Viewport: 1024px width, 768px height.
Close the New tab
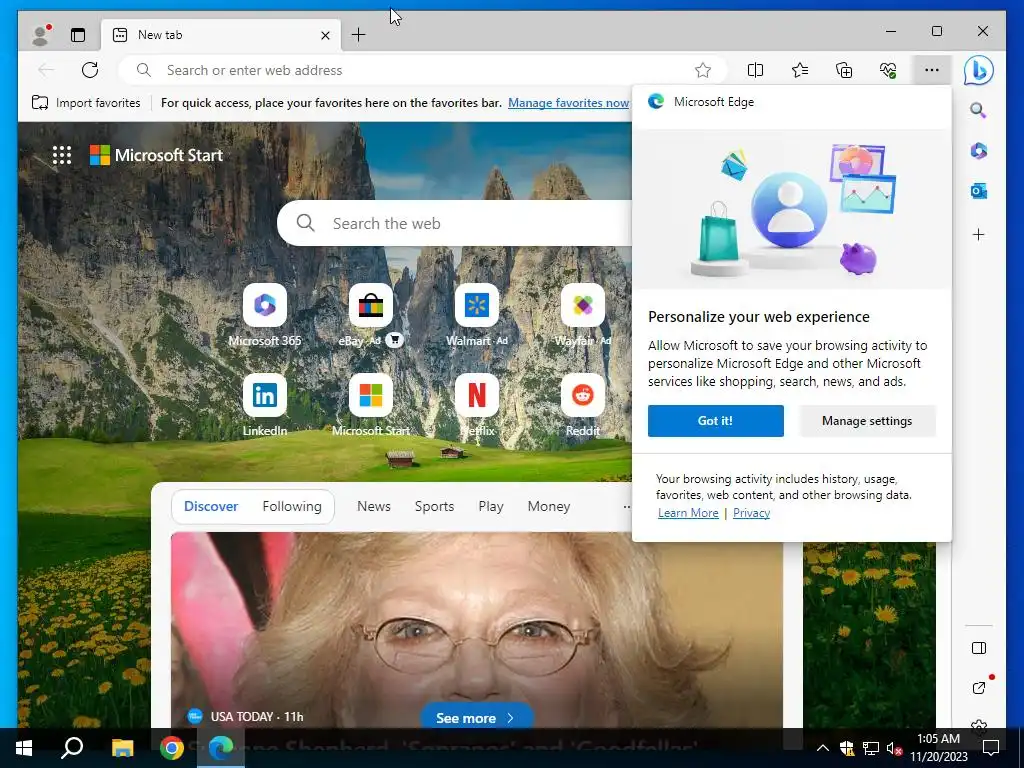pyautogui.click(x=325, y=35)
